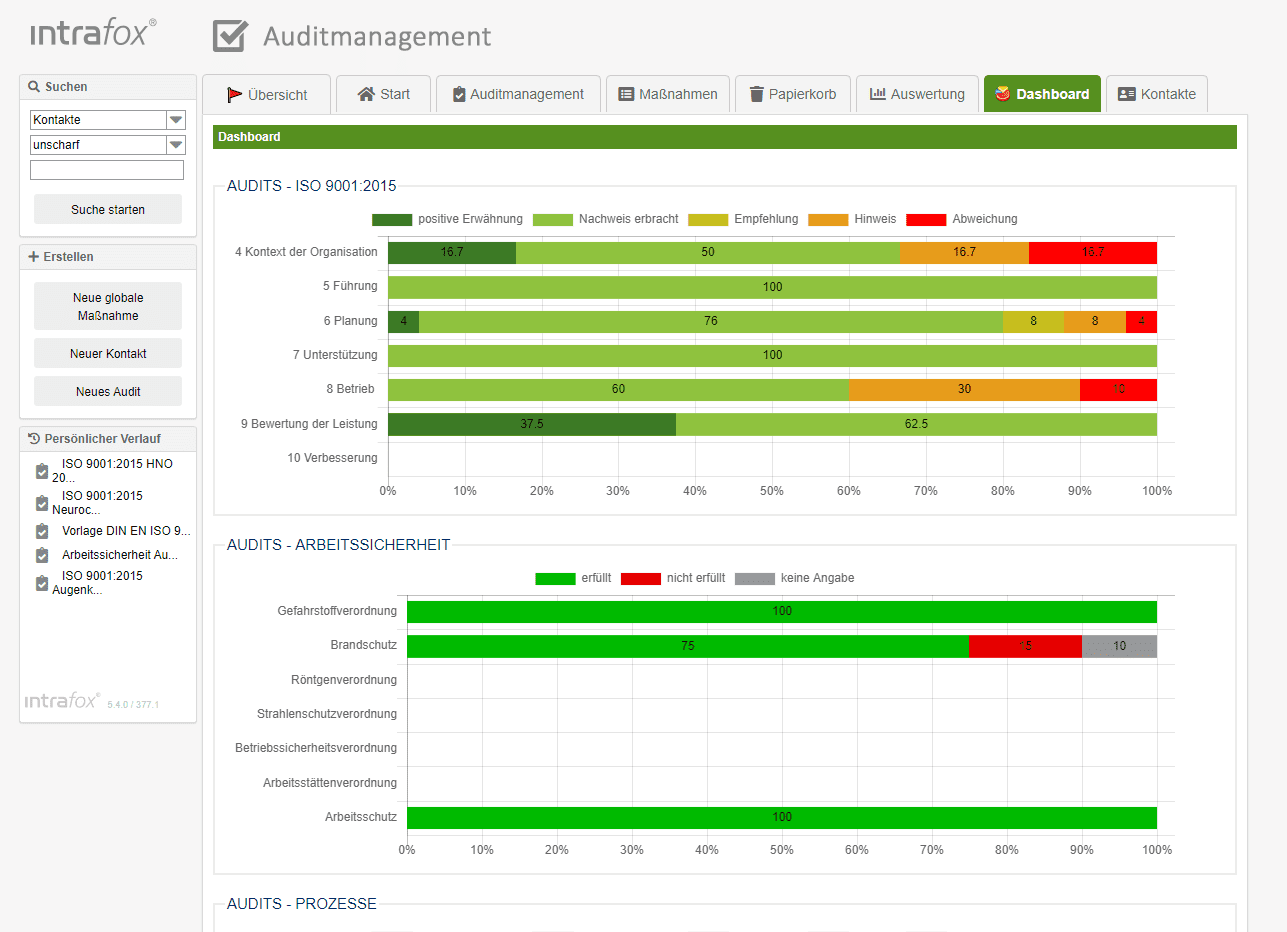Click inside the empty search text field

pos(107,169)
